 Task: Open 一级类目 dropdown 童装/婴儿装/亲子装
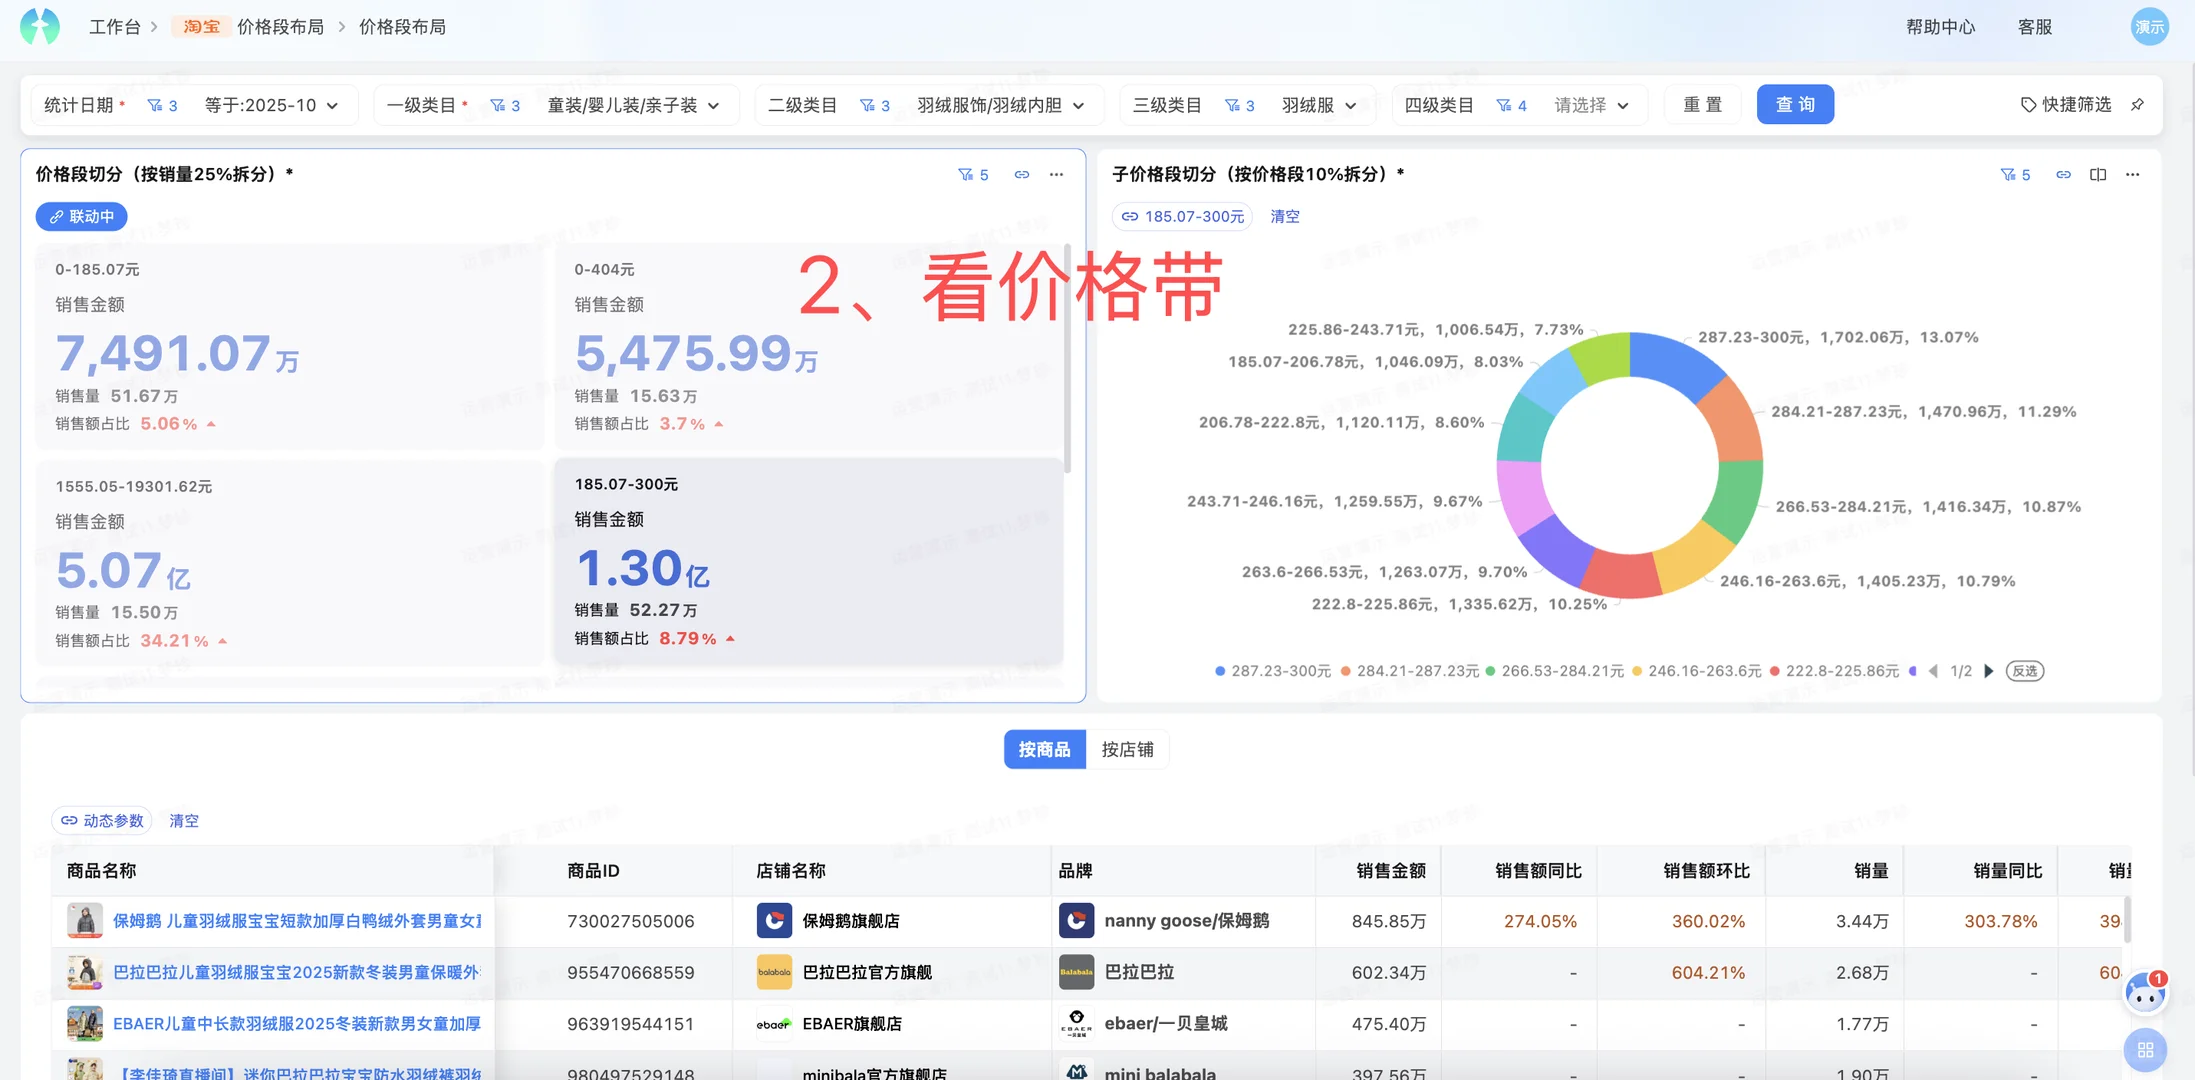(x=634, y=105)
